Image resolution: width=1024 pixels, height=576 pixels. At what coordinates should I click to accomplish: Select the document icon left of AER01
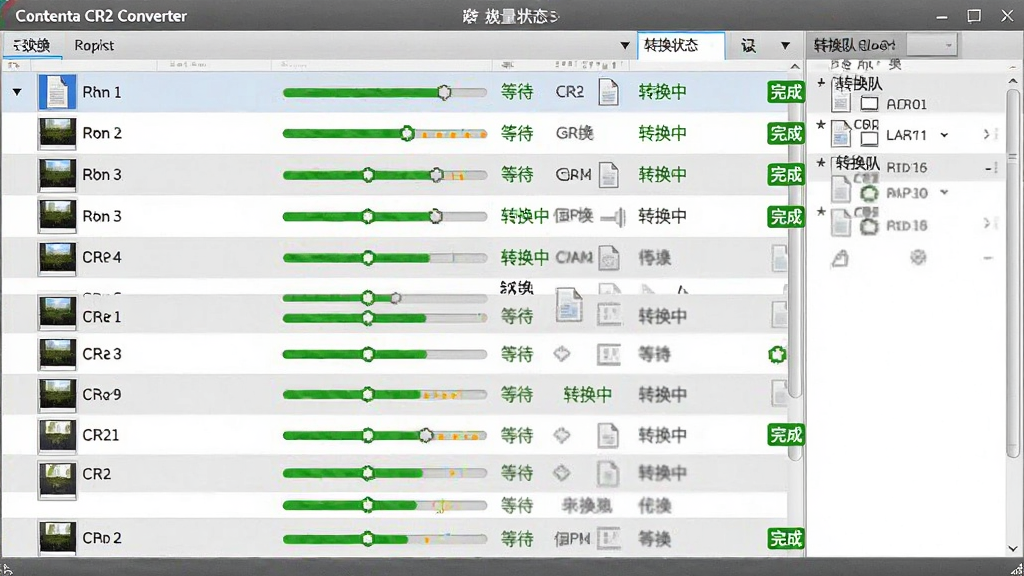click(x=841, y=101)
